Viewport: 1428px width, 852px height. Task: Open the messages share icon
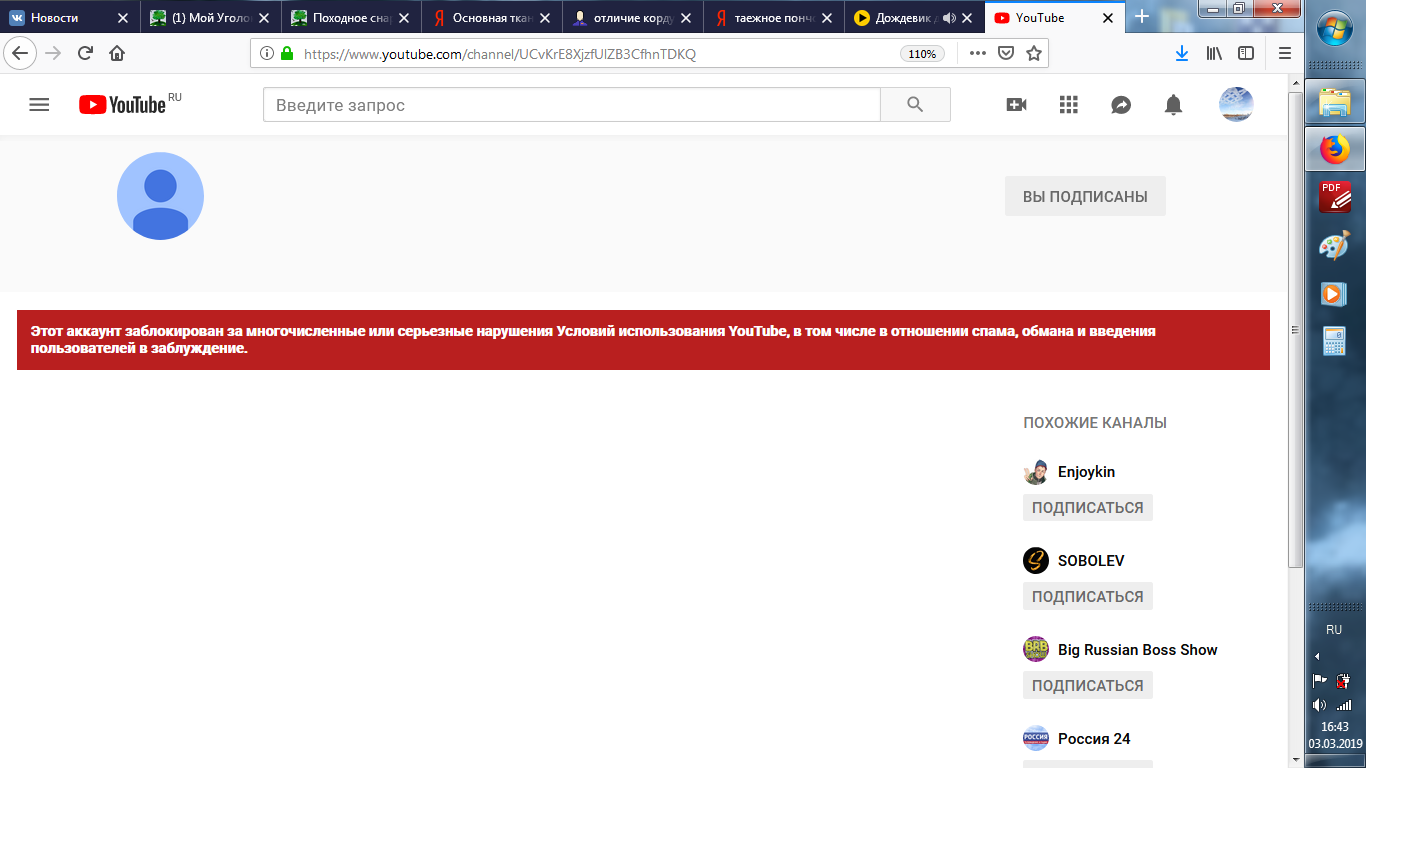click(1121, 105)
